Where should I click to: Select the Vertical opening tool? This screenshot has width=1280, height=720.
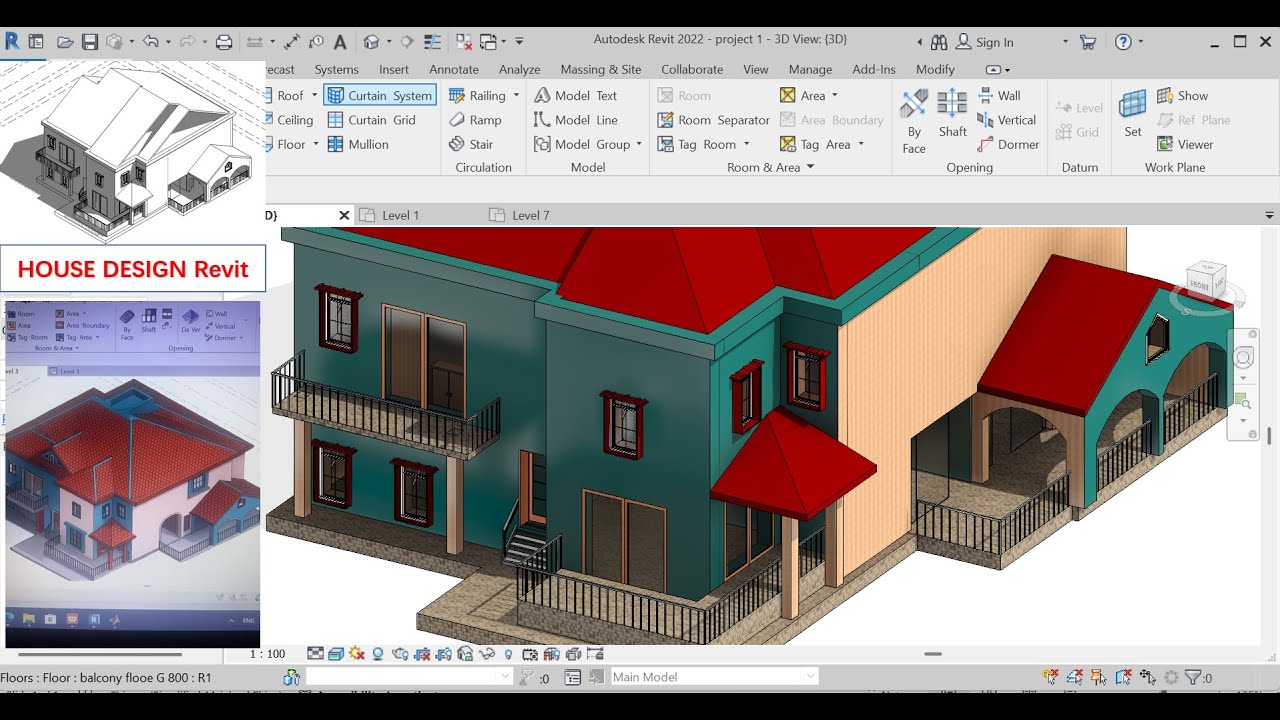[1006, 120]
